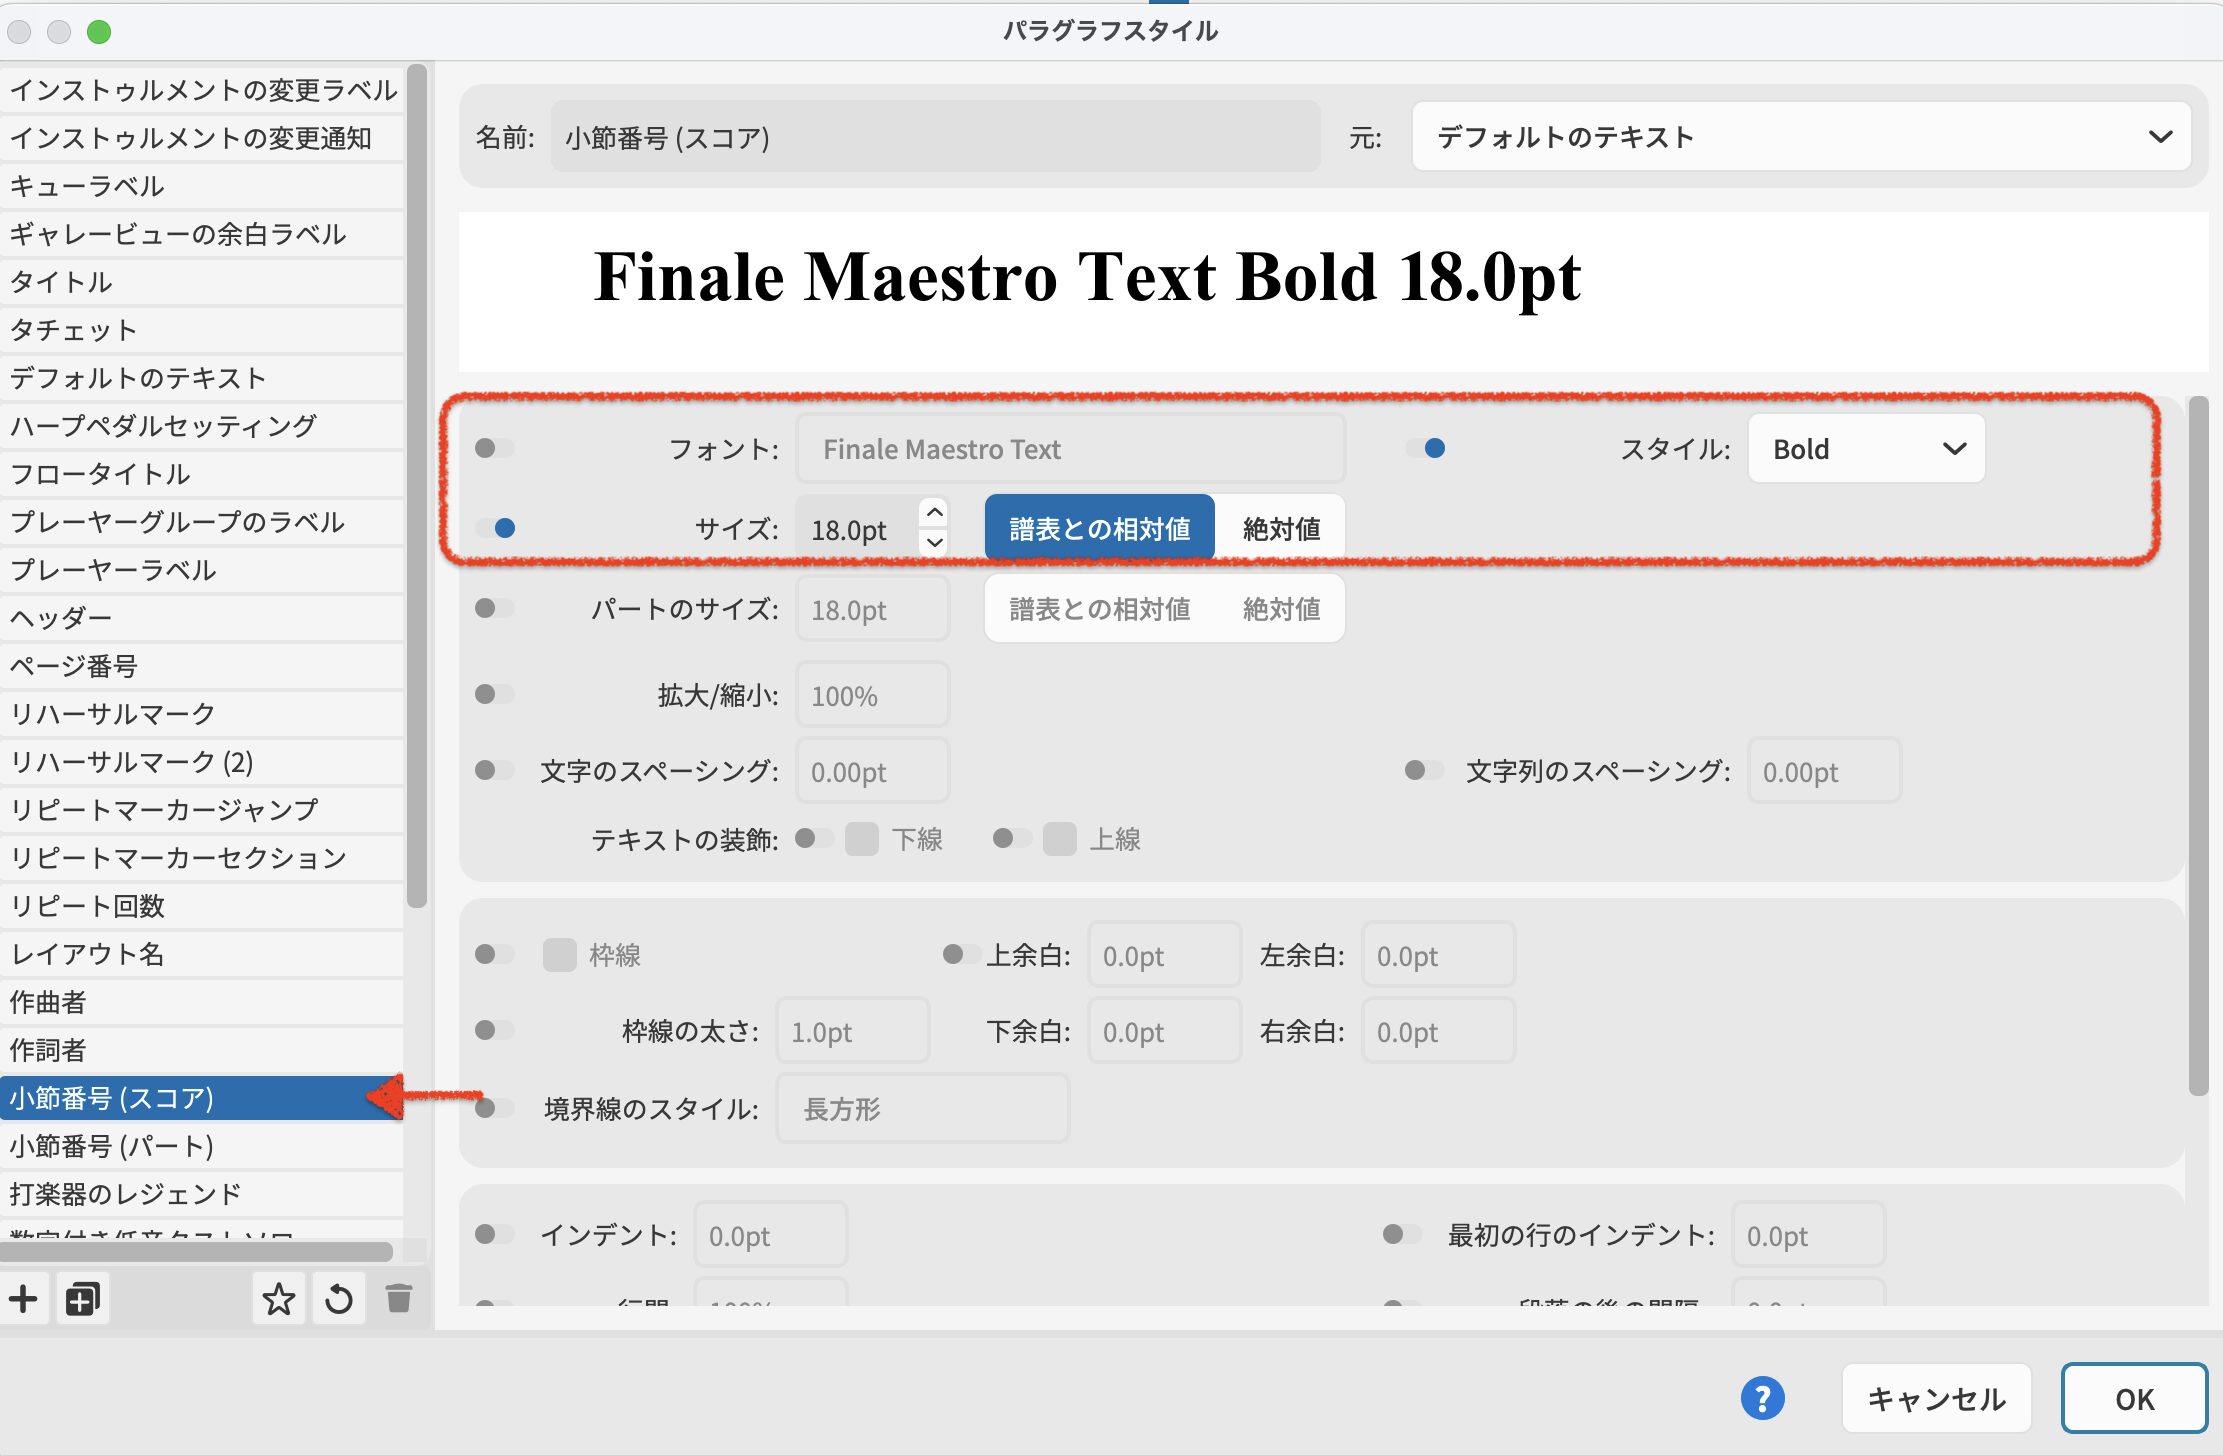This screenshot has width=2223, height=1455.
Task: Click the circular arrow revert icon
Action: 338,1299
